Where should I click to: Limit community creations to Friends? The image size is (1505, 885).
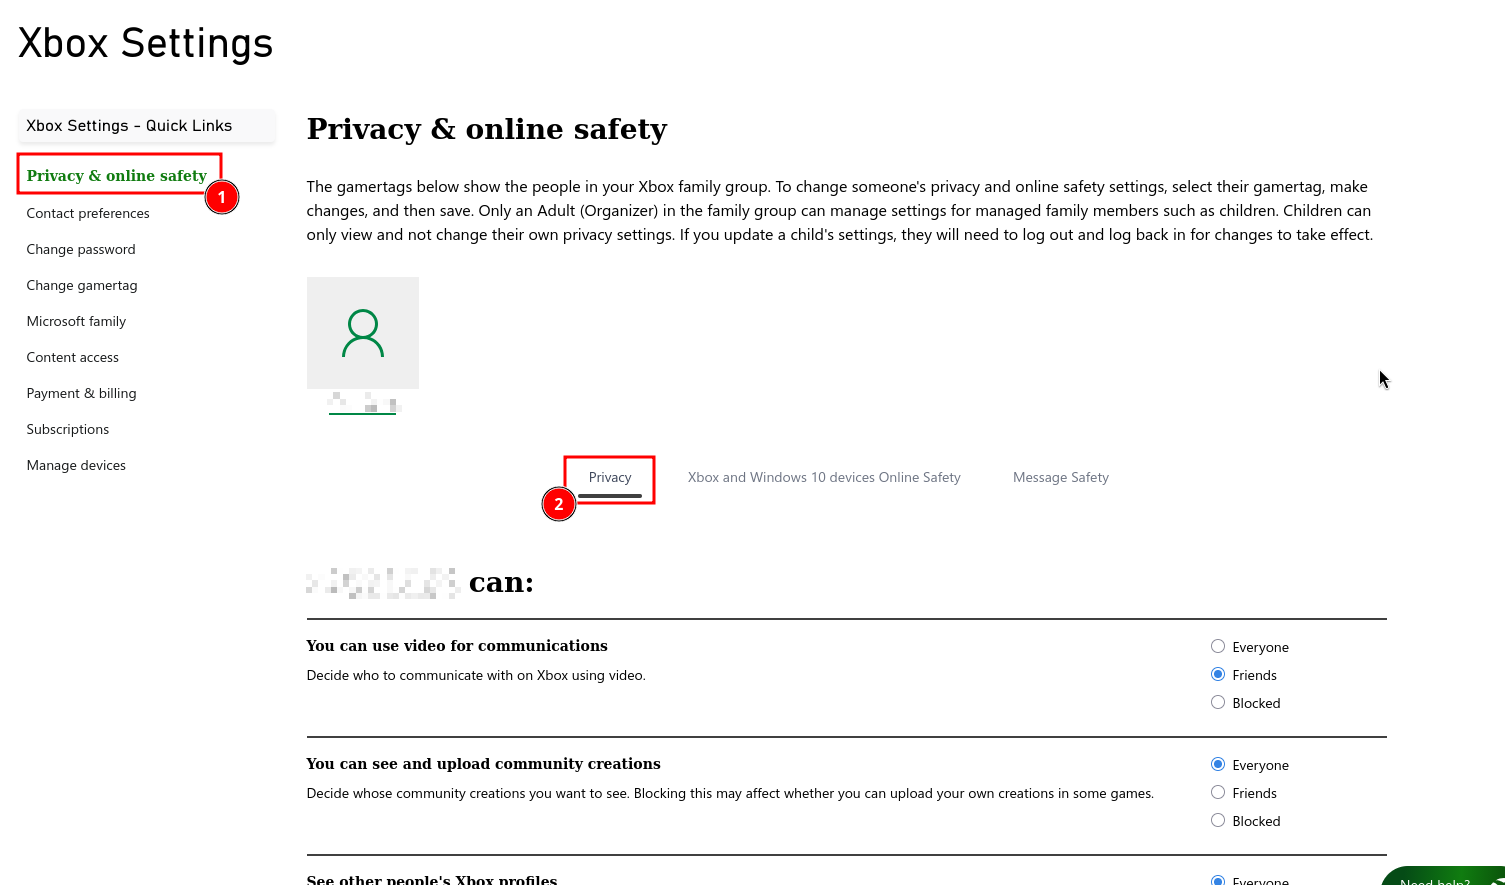(1218, 793)
